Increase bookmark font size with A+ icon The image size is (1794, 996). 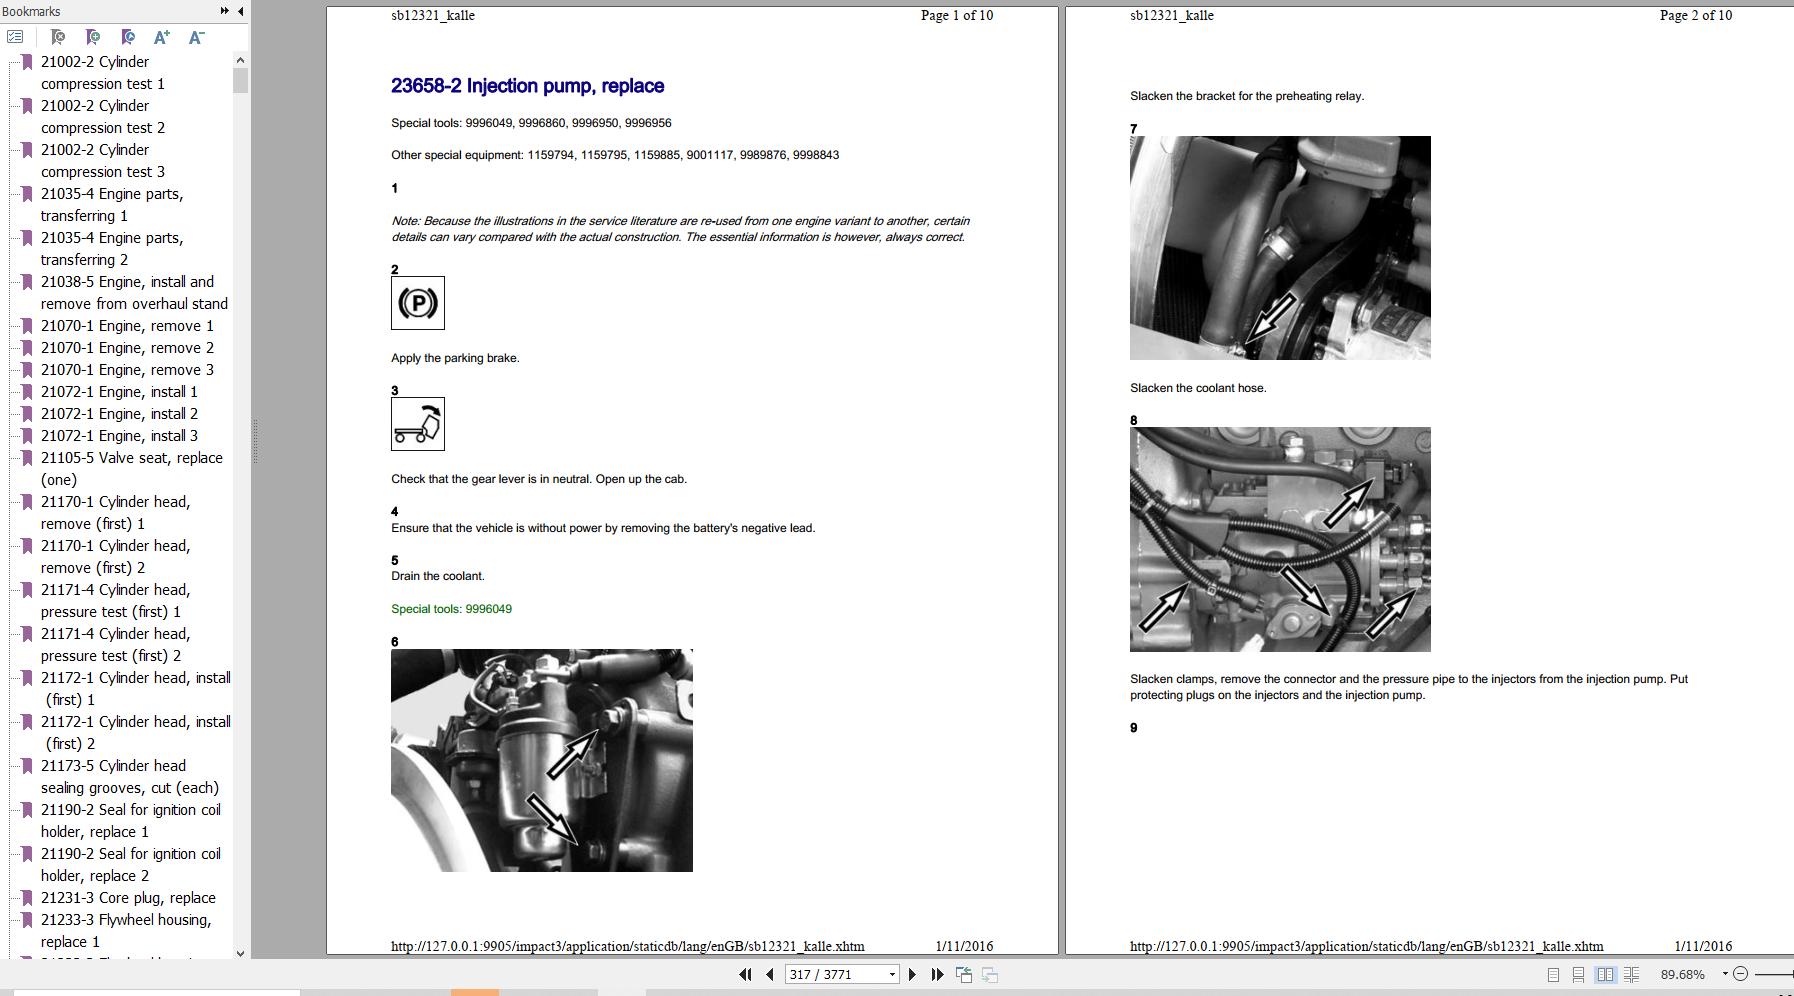(x=162, y=37)
